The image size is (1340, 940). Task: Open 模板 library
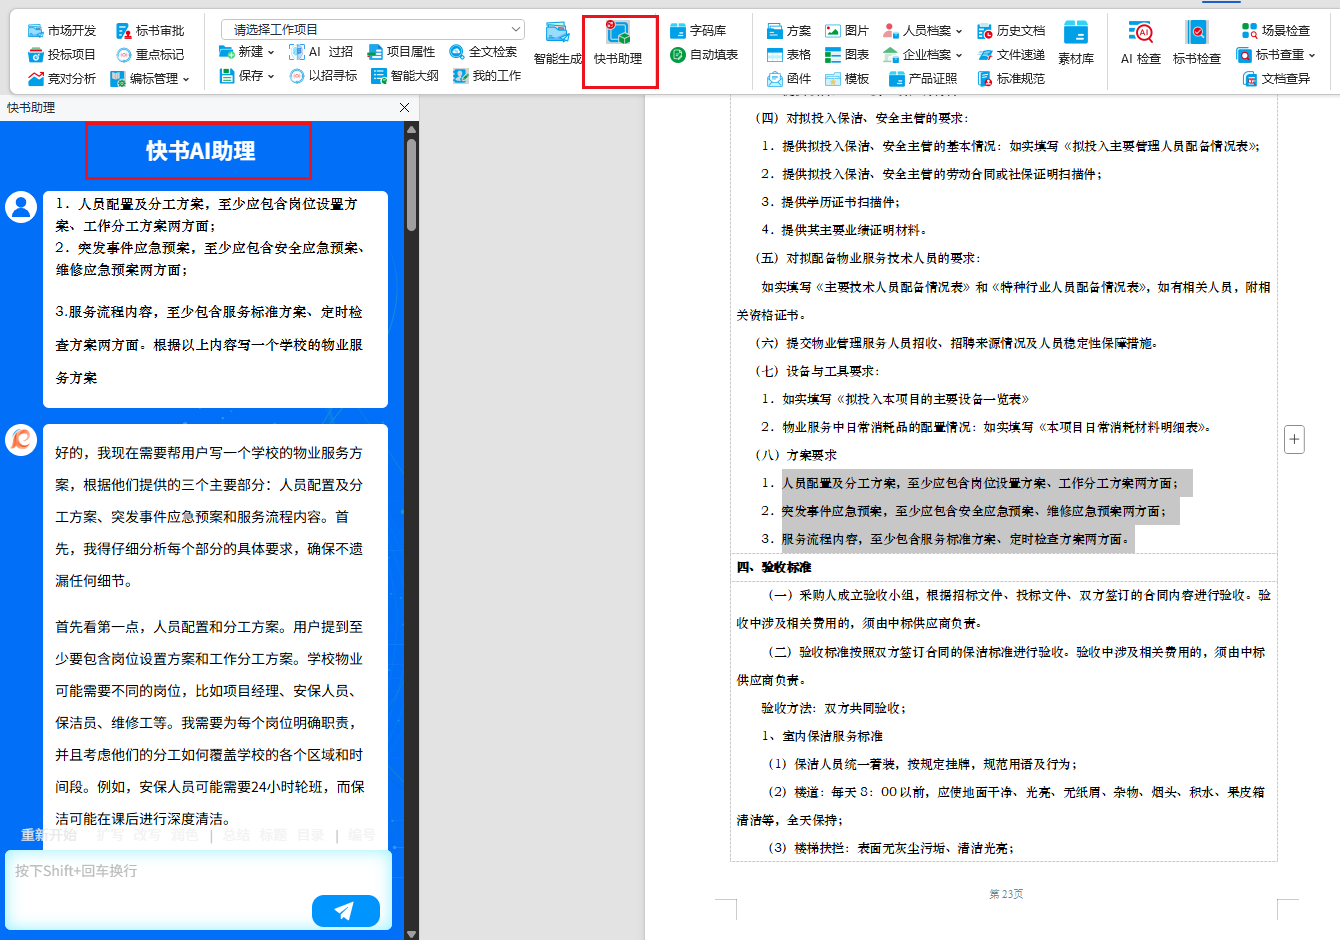coord(847,78)
